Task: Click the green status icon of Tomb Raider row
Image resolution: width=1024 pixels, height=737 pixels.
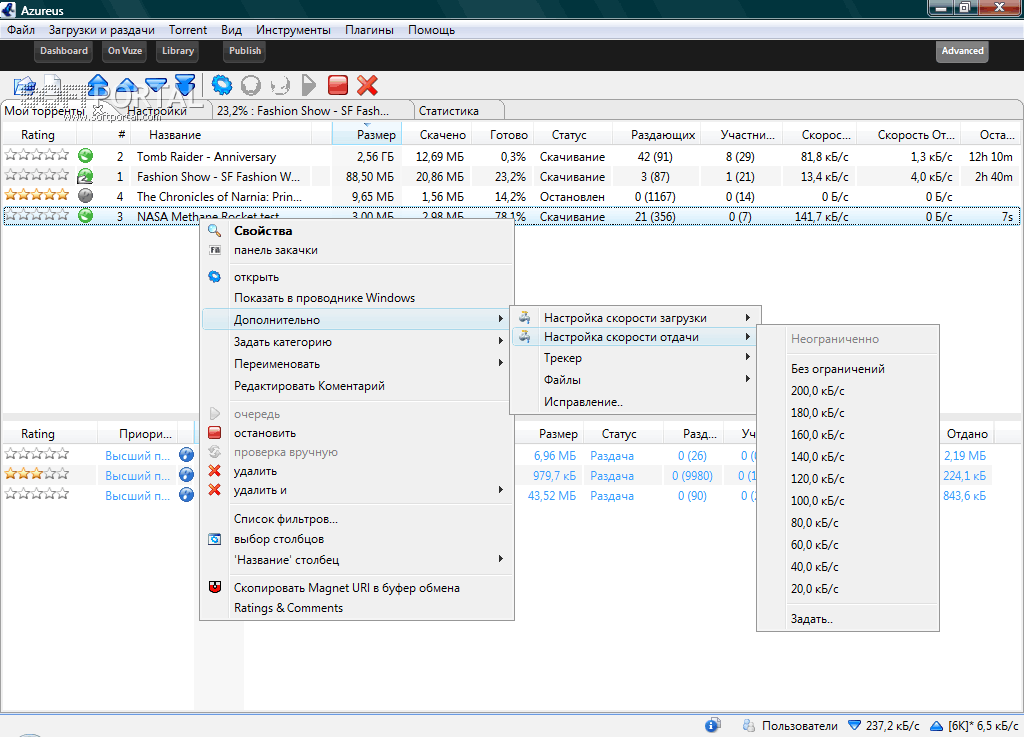Action: click(85, 156)
